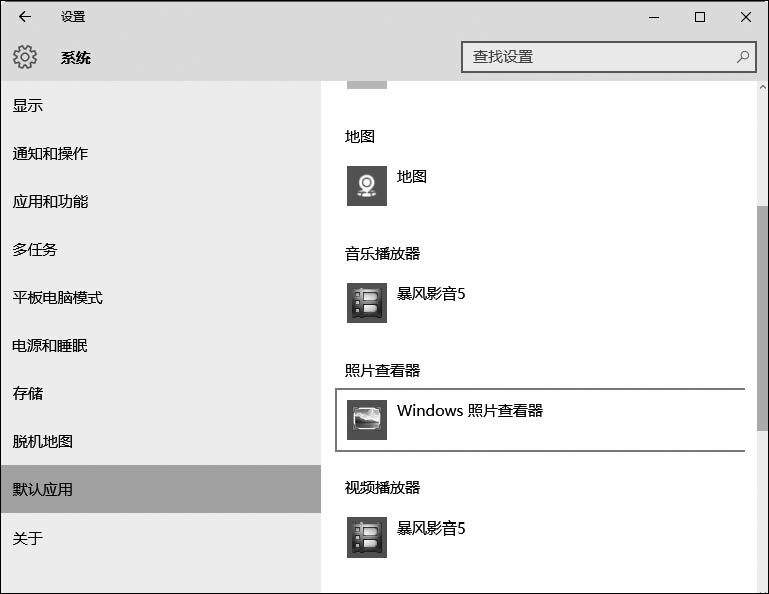Click the 系统 title text
Image resolution: width=769 pixels, height=594 pixels.
76,57
